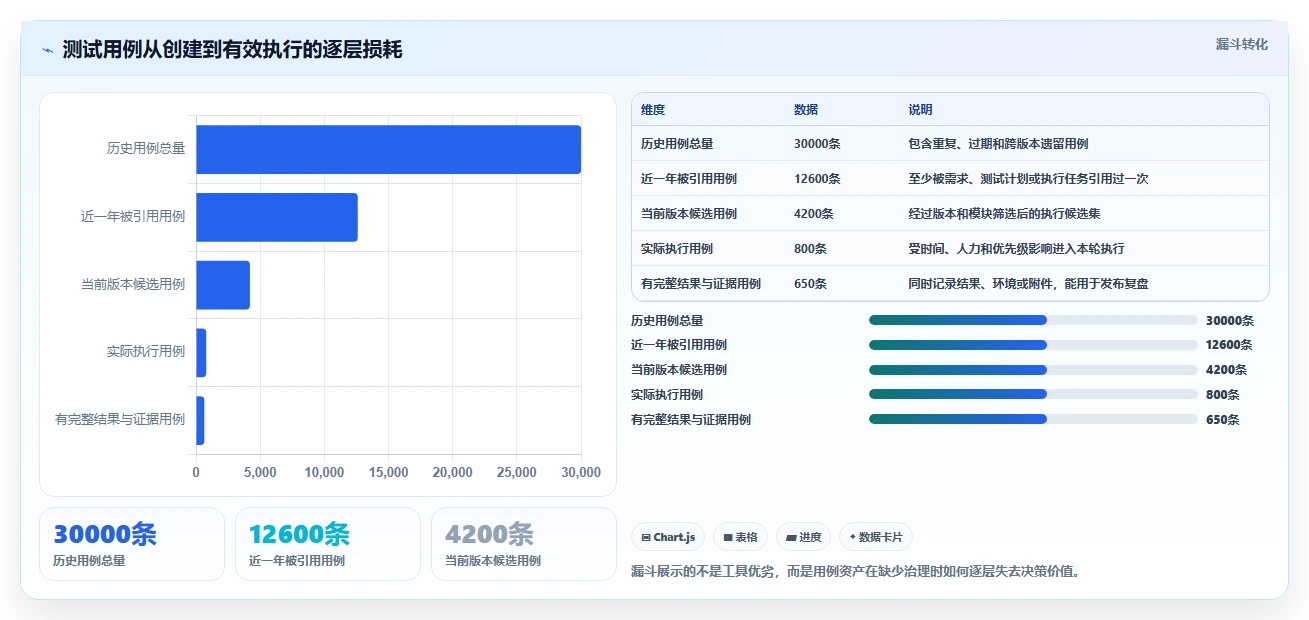This screenshot has height=620, width=1309.
Task: Click the 有完整结果与证据用例 cell in the table
Action: 701,284
